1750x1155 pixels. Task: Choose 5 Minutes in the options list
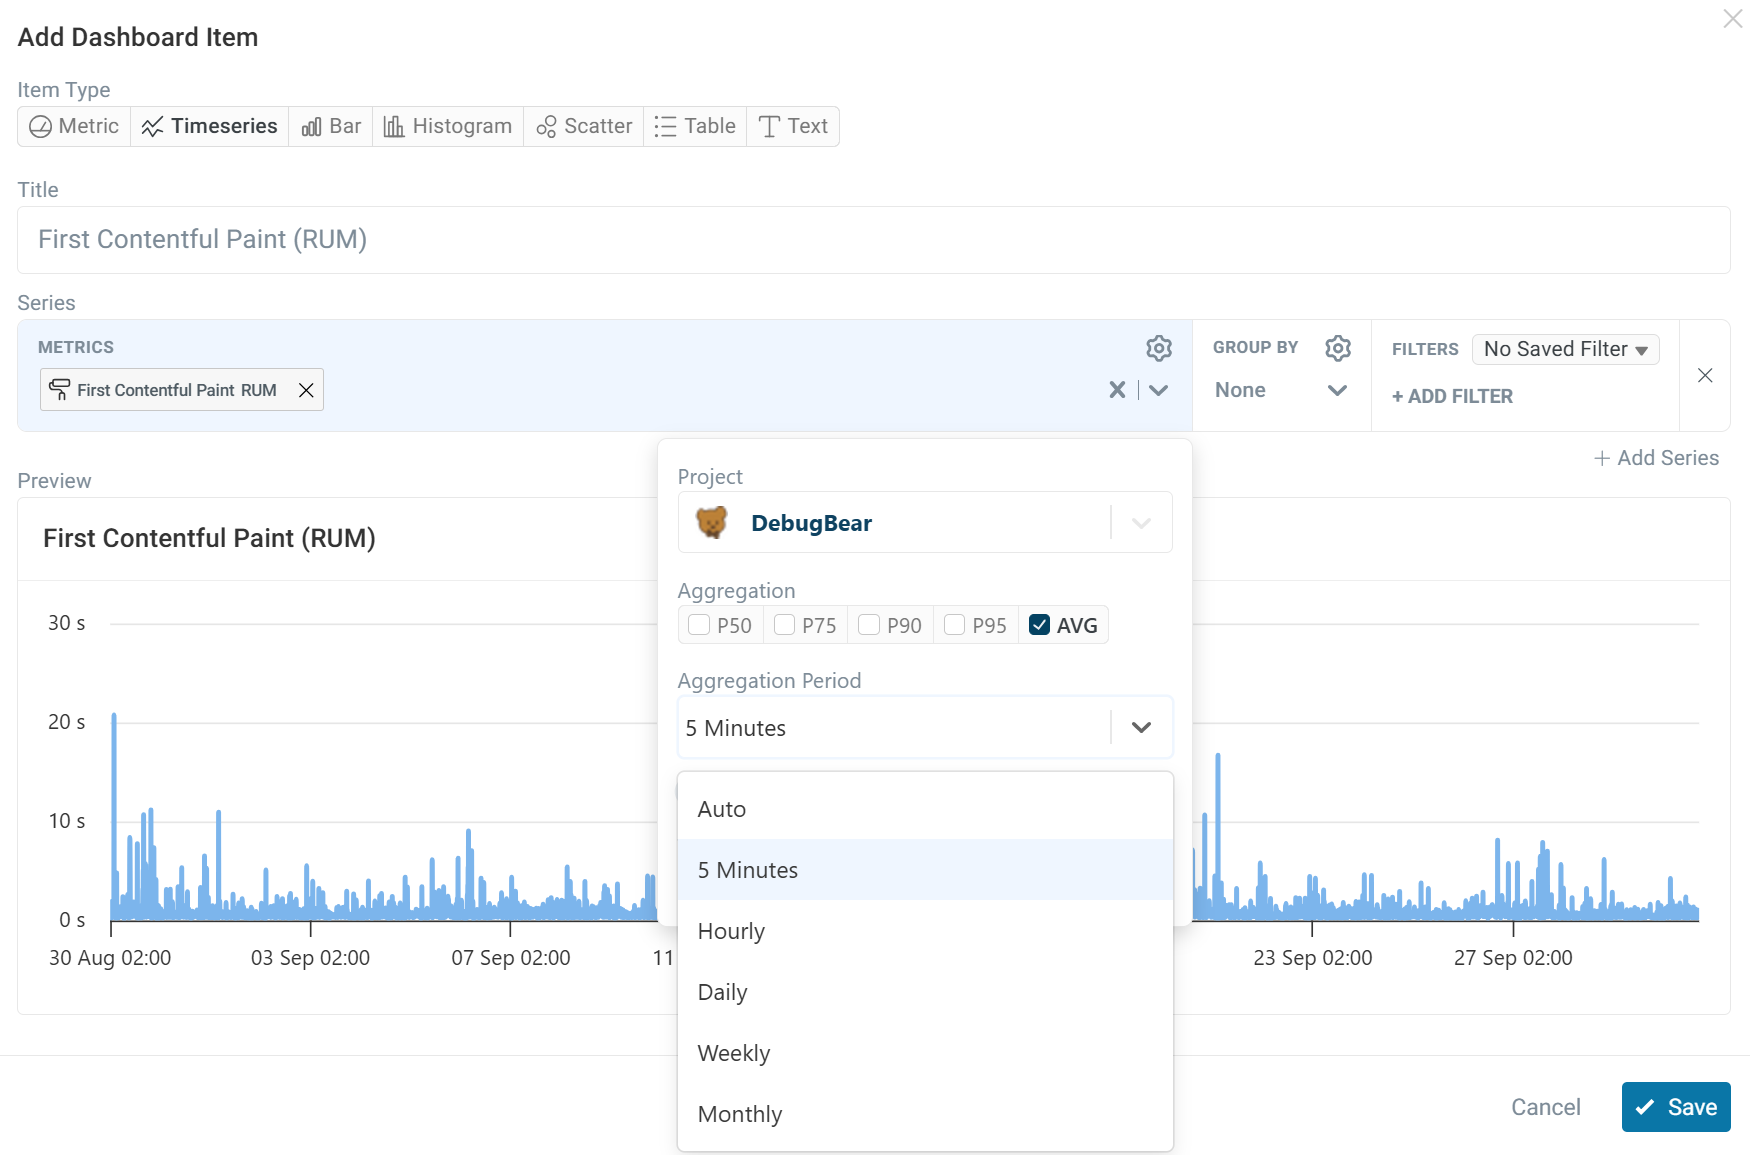pyautogui.click(x=925, y=870)
